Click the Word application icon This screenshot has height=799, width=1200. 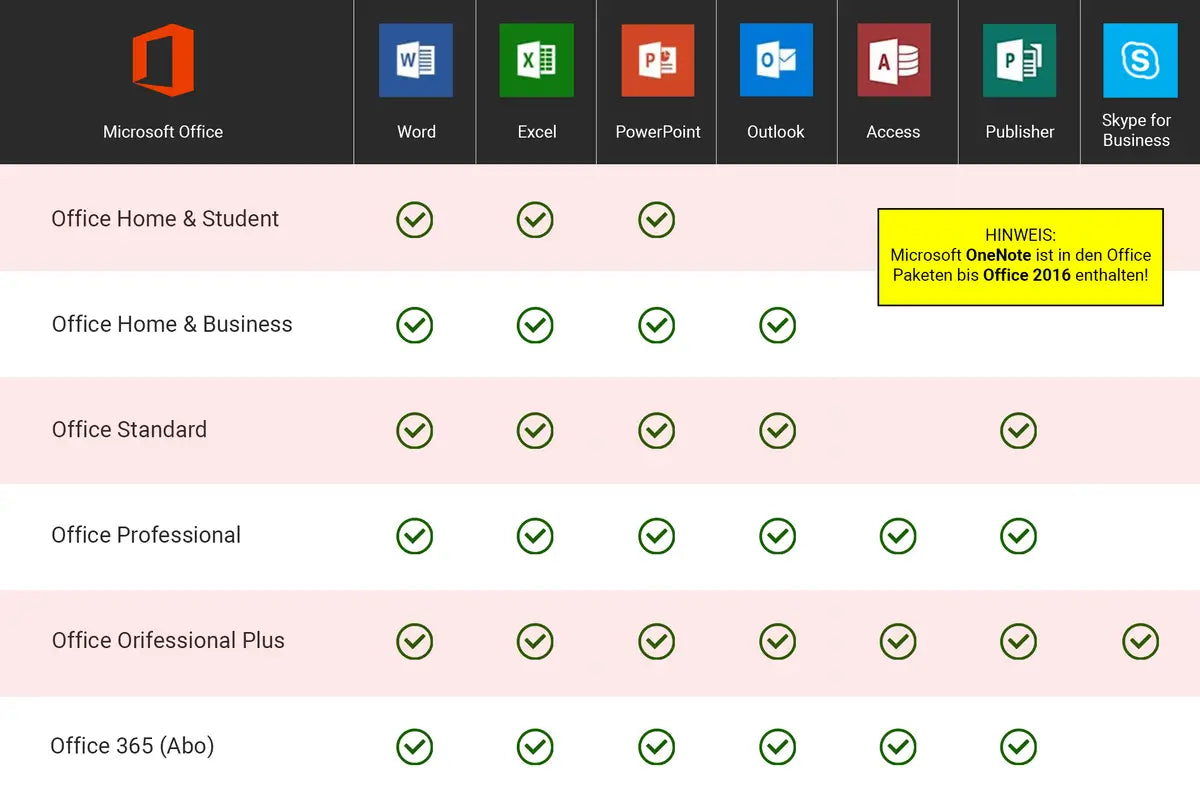[416, 60]
